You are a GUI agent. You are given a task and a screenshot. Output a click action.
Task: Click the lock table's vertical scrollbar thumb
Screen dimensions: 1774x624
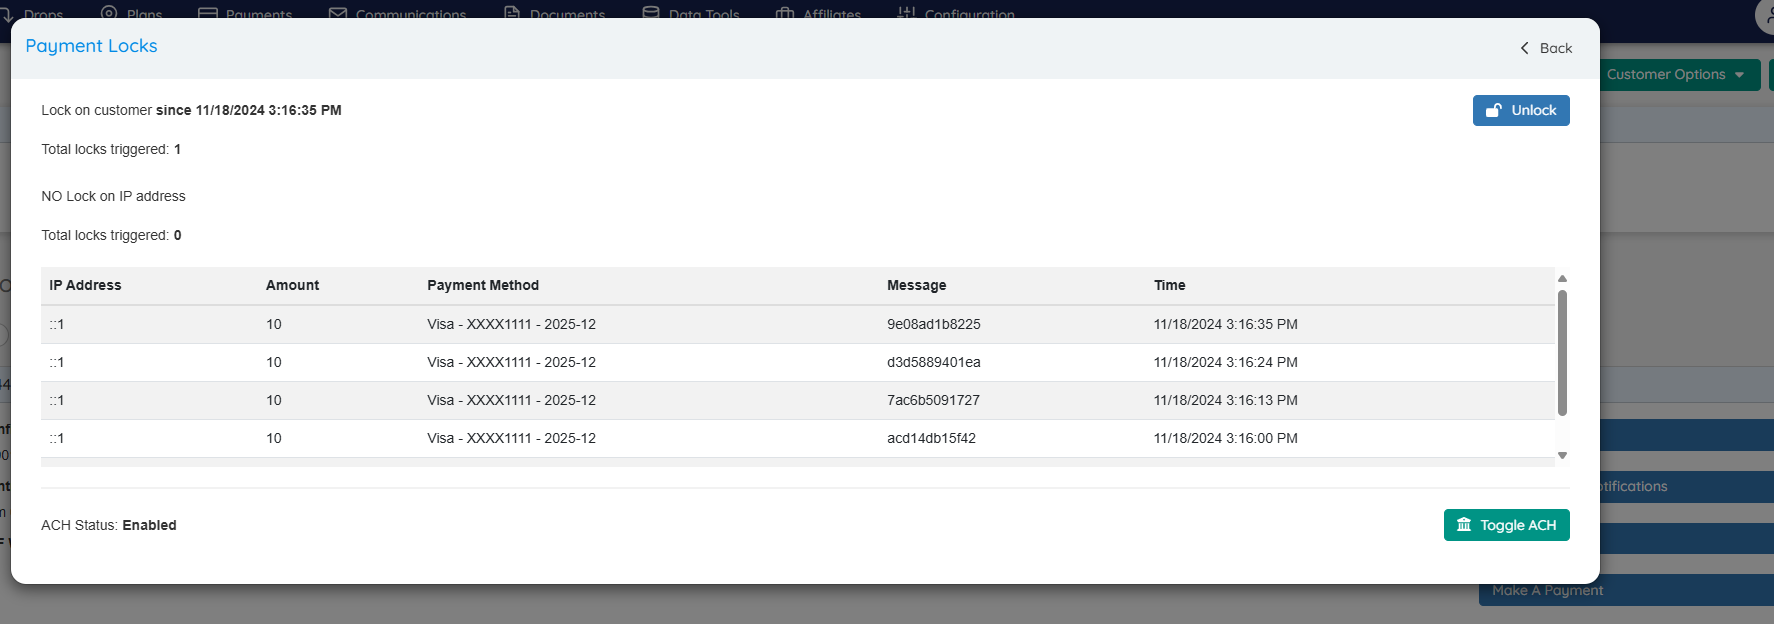coord(1562,352)
